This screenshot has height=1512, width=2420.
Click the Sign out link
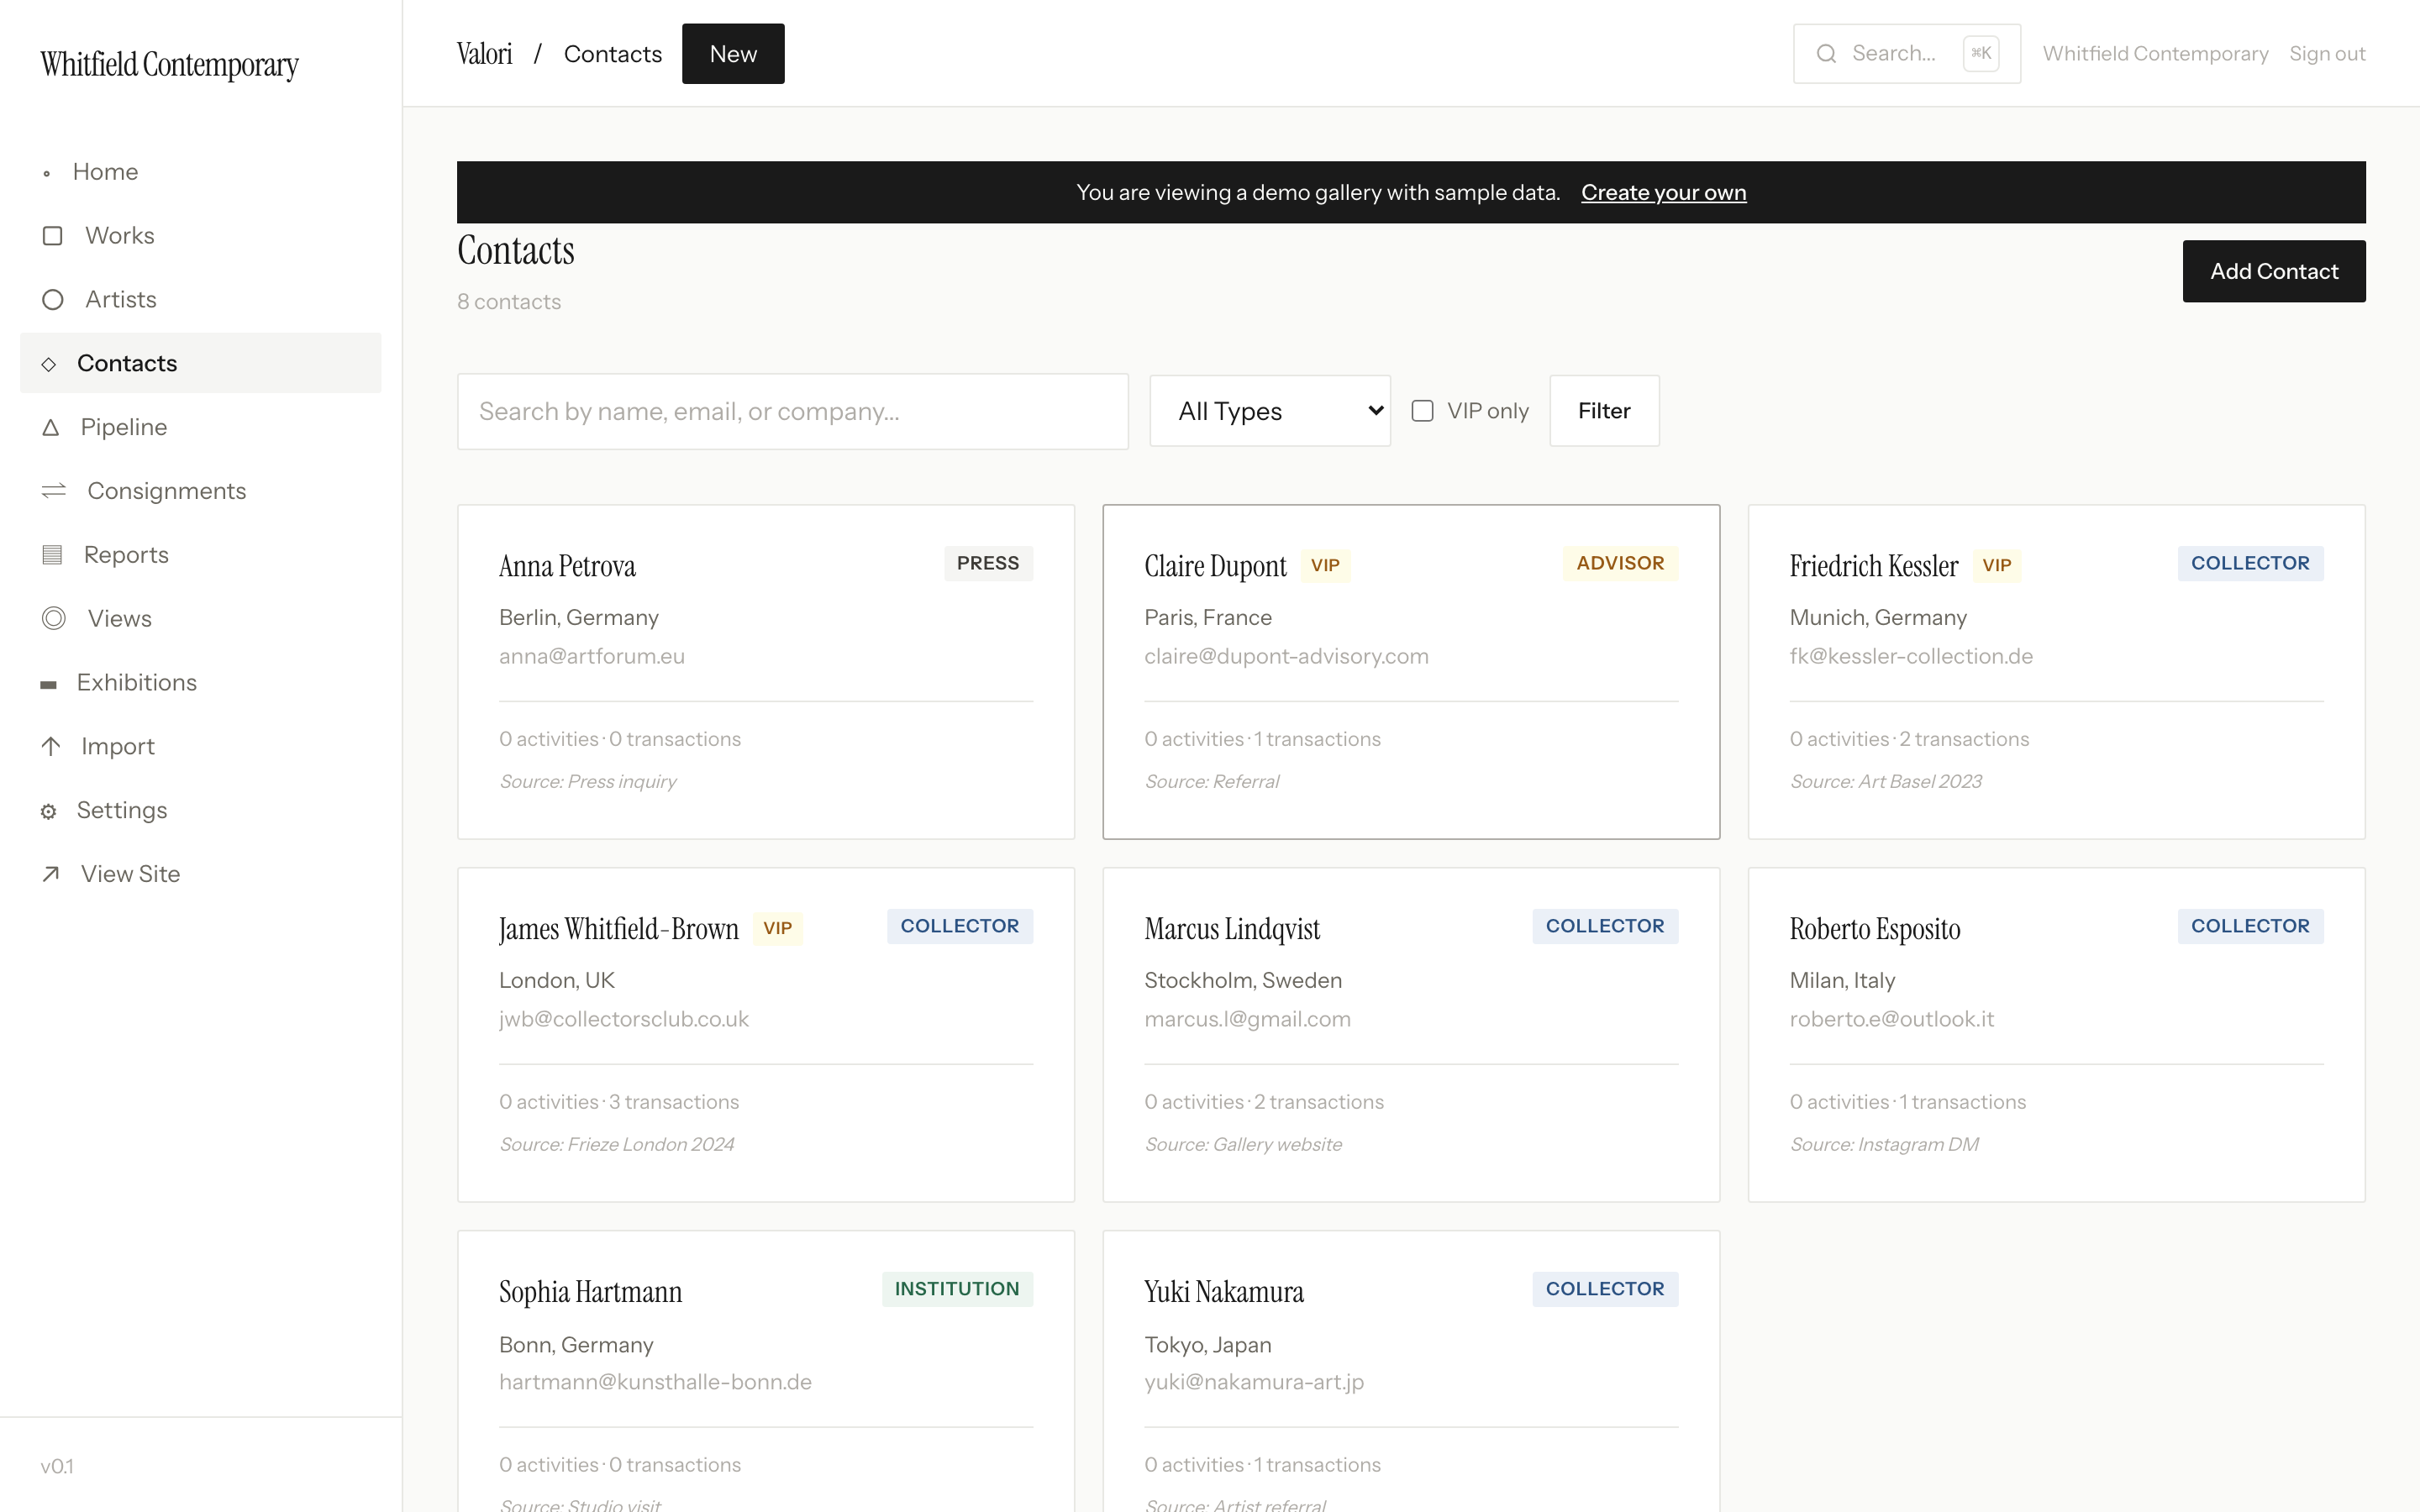point(2326,54)
